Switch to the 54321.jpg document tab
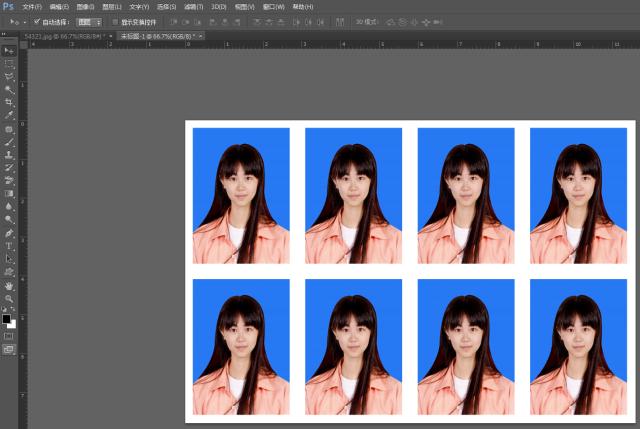The image size is (640, 429). [55, 35]
